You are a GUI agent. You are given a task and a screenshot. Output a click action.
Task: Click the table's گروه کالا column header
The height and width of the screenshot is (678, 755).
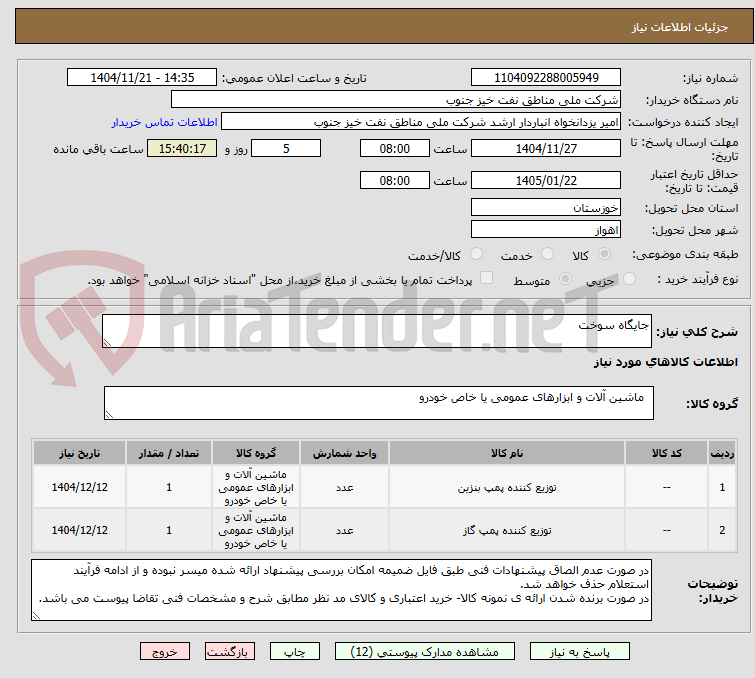tap(256, 453)
